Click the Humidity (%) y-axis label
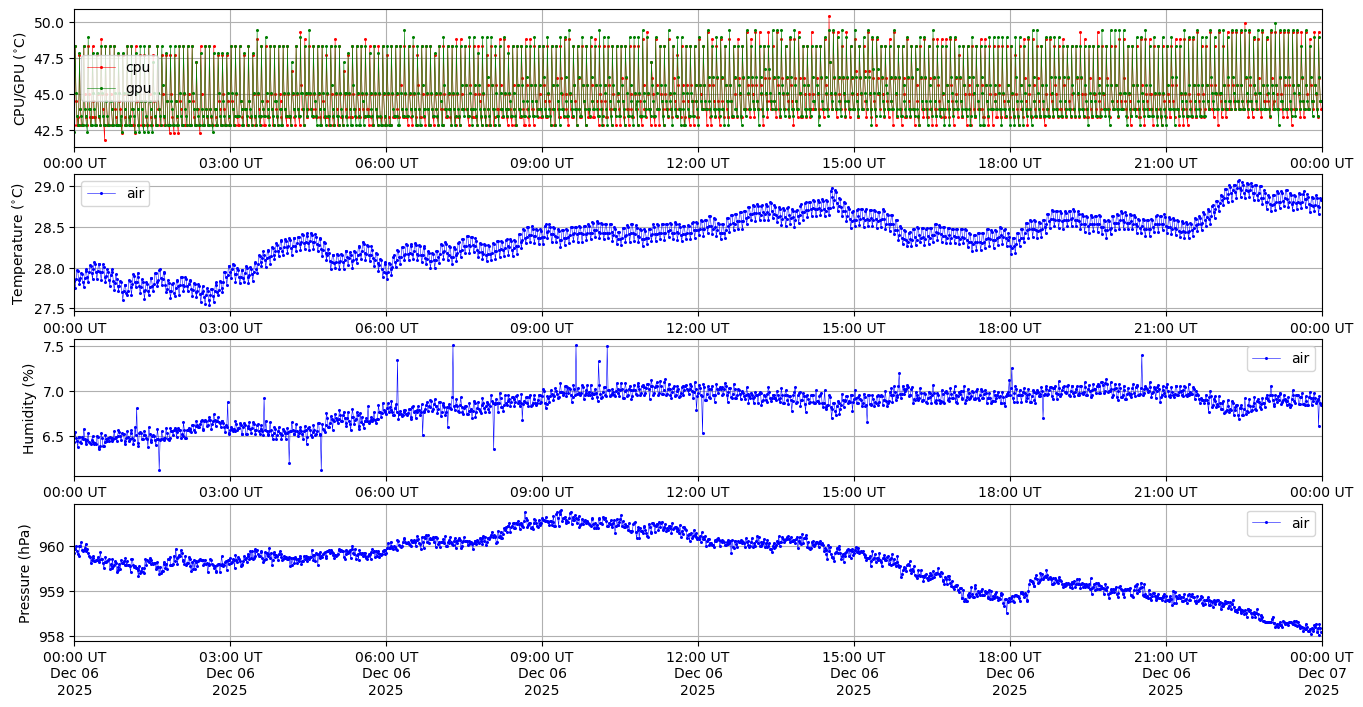 point(28,408)
